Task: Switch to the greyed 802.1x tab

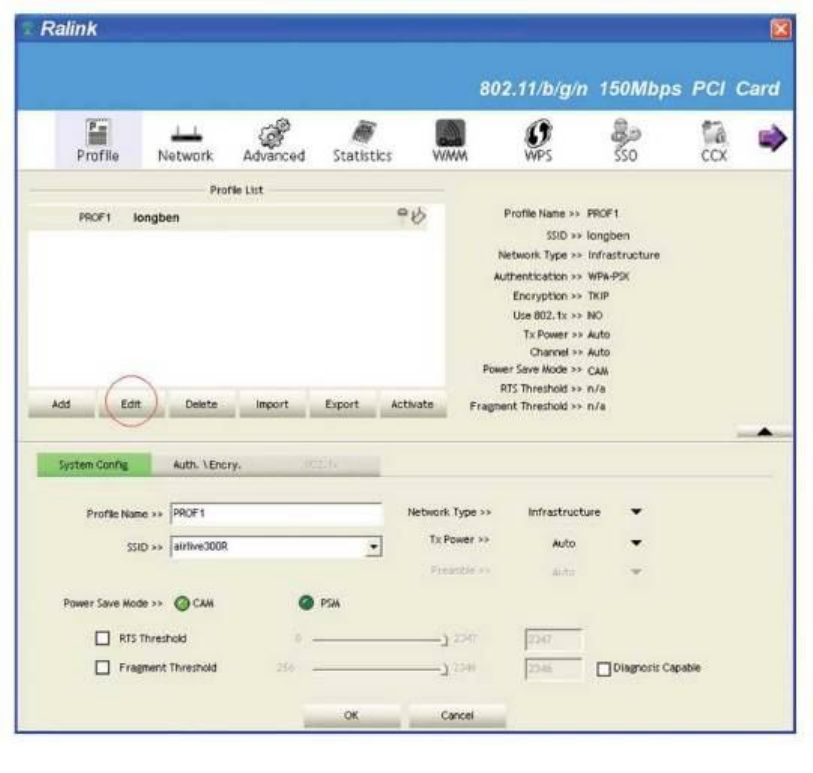Action: point(321,465)
